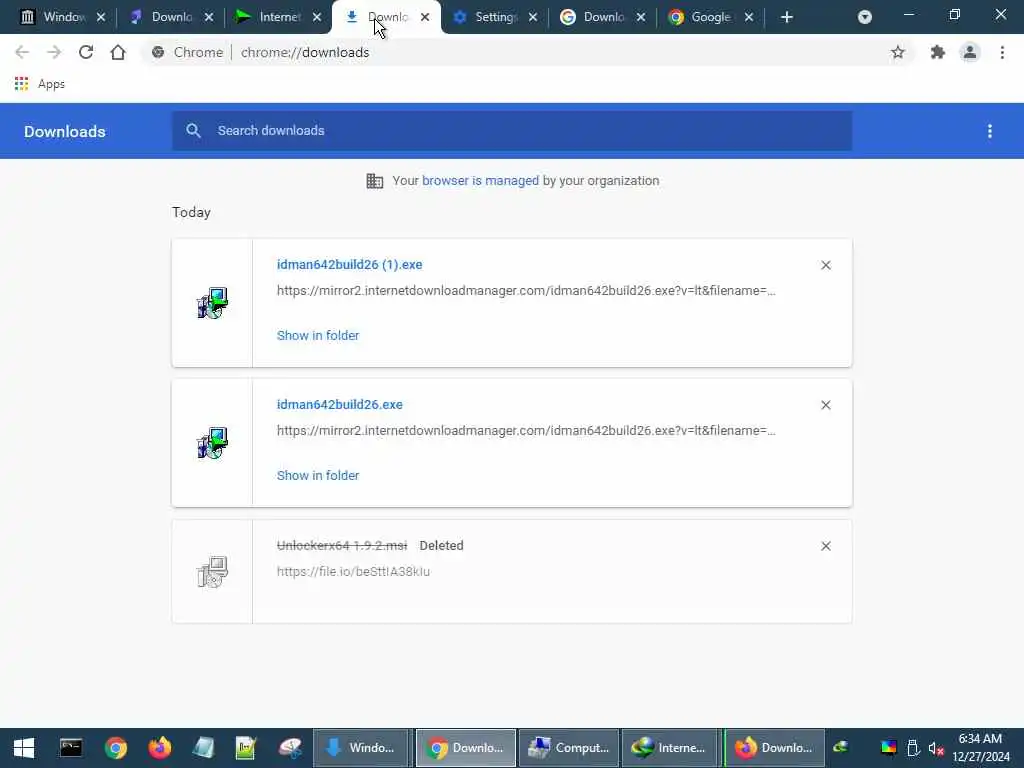The width and height of the screenshot is (1024, 768).
Task: Switch to the Firefox Downlo... taskbar window
Action: [775, 748]
